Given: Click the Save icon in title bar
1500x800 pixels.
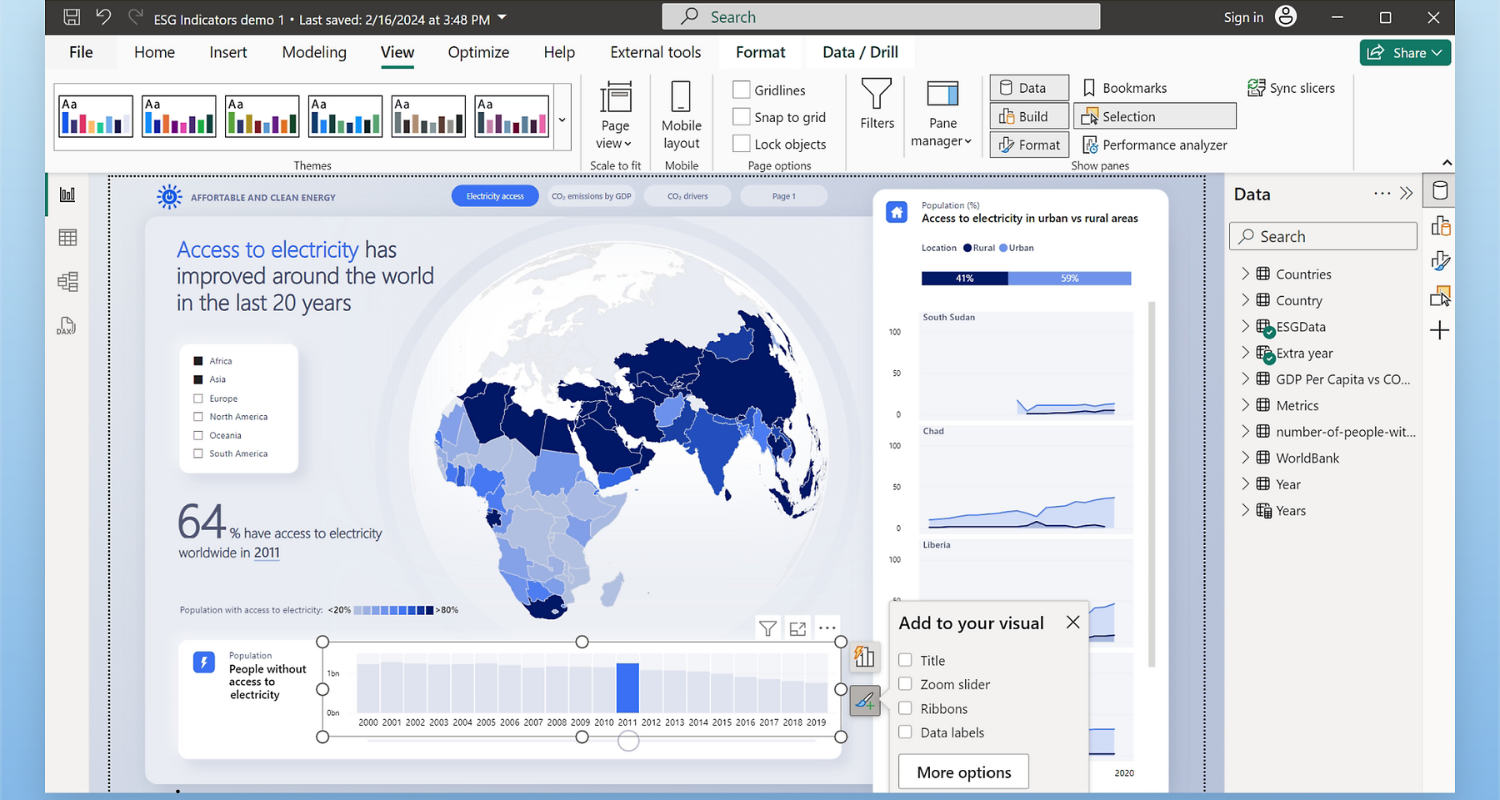Looking at the screenshot, I should (x=71, y=17).
